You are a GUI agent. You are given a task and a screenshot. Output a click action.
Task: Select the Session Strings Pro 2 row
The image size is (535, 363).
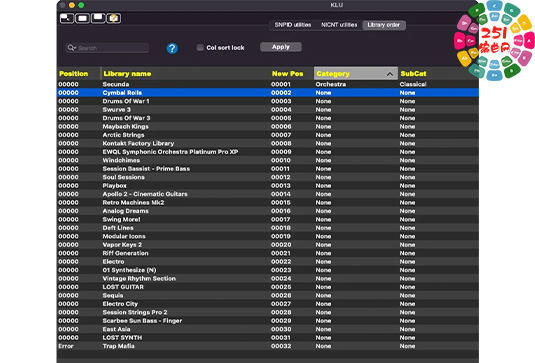point(268,312)
